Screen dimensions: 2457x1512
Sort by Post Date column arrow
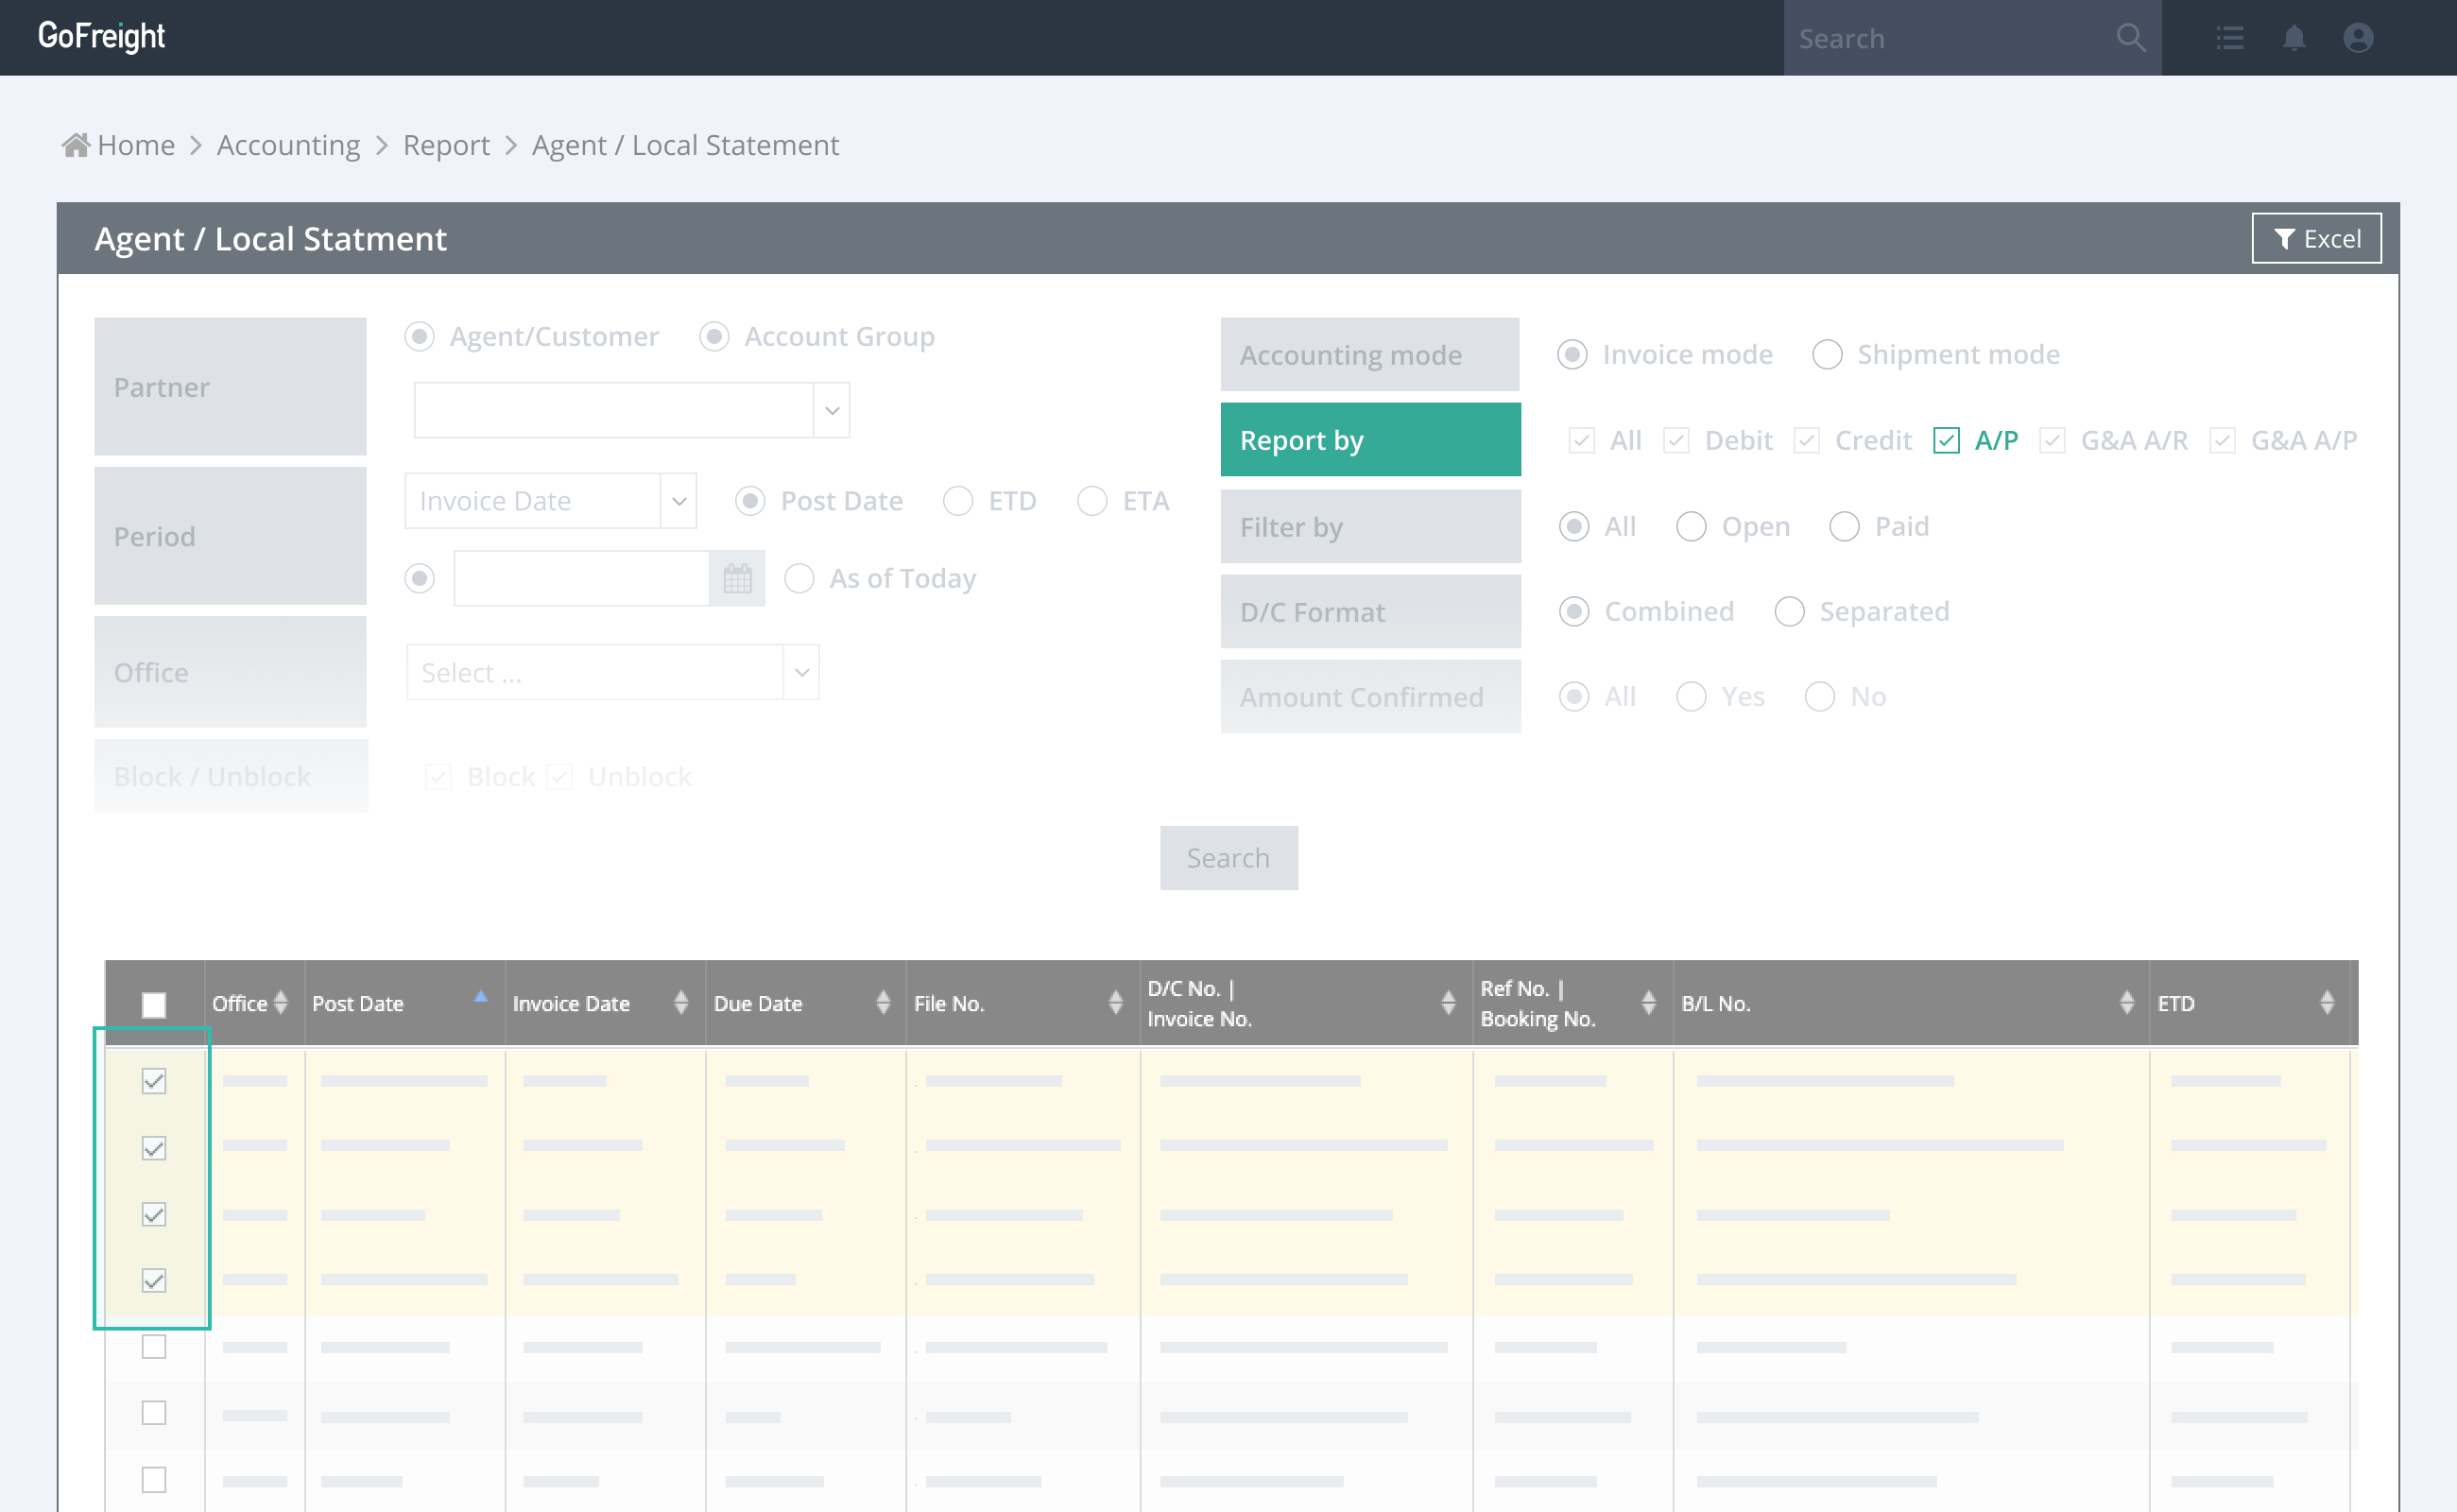480,996
